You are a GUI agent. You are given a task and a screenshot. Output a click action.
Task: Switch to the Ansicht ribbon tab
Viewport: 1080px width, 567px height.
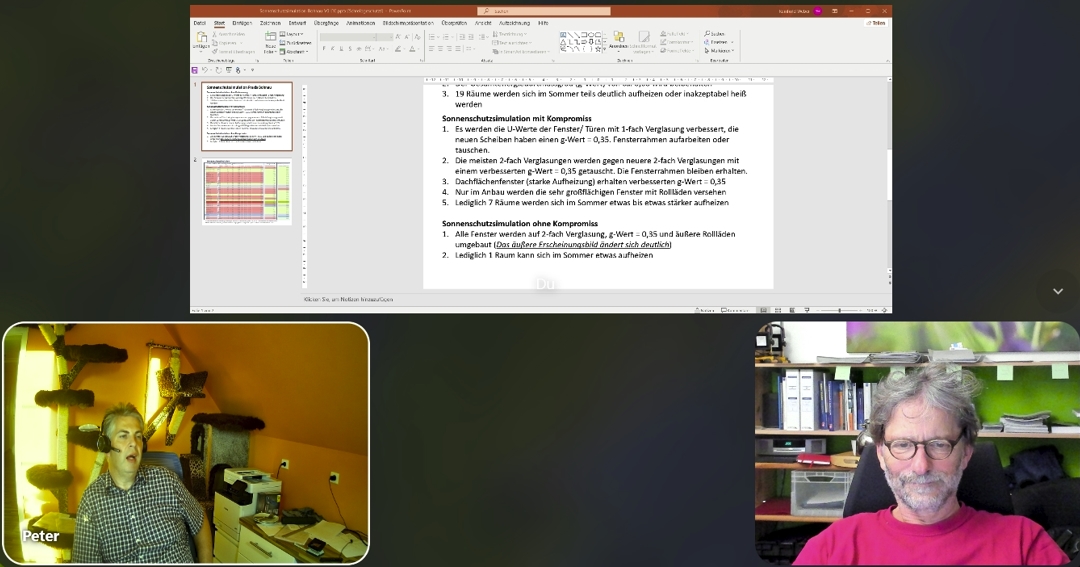[x=483, y=22]
